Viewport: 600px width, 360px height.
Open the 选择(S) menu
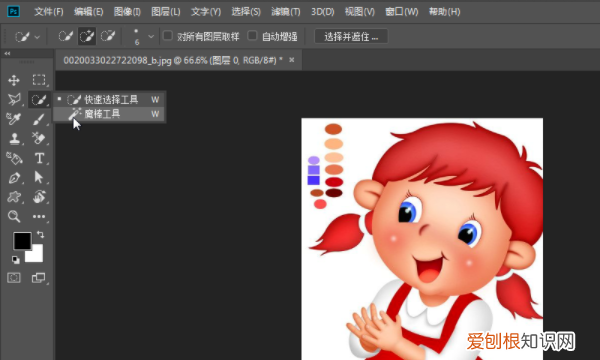click(246, 12)
